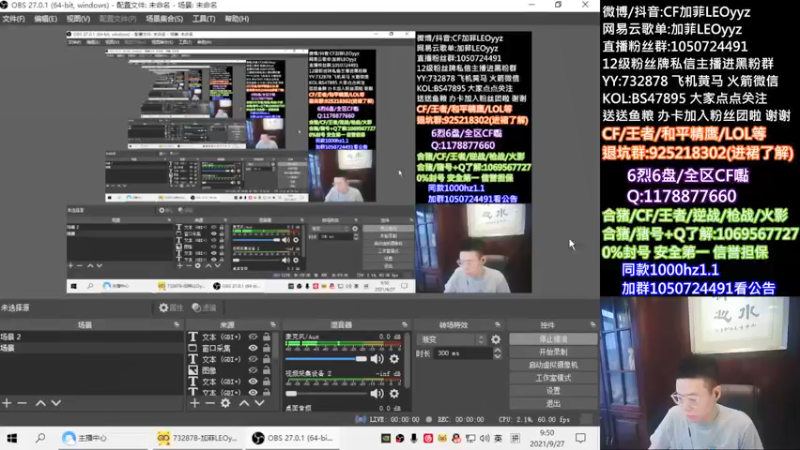Viewport: 800px width, 450px height.
Task: Click the 300 ms duration input field
Action: [x=463, y=353]
